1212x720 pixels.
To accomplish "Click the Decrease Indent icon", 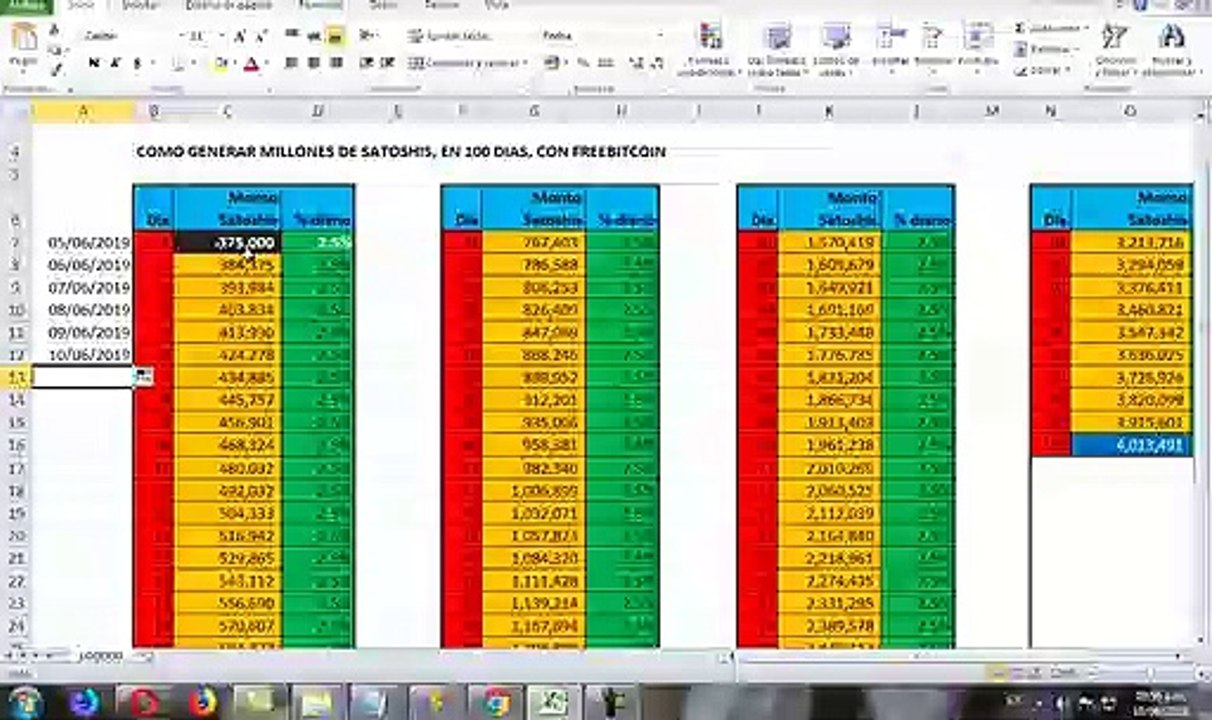I will tap(366, 62).
